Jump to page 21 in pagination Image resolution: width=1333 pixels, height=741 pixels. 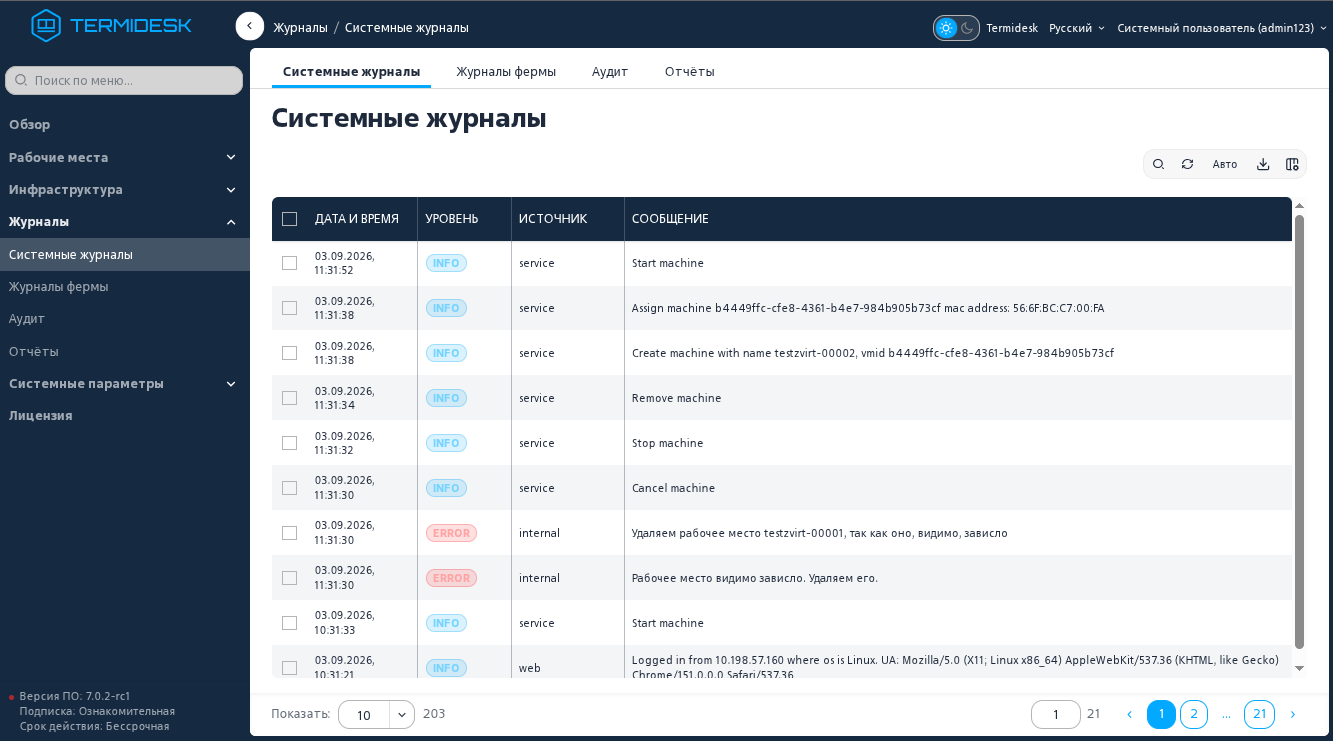point(1260,714)
